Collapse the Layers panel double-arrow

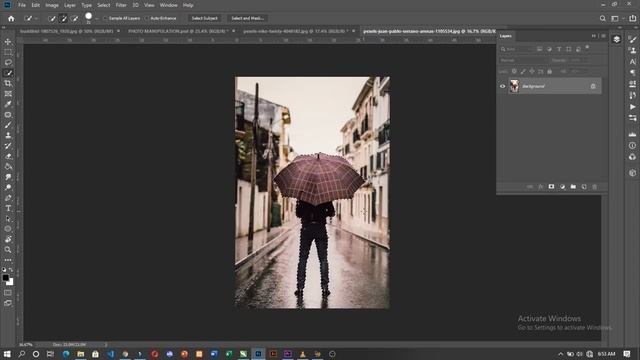(594, 36)
